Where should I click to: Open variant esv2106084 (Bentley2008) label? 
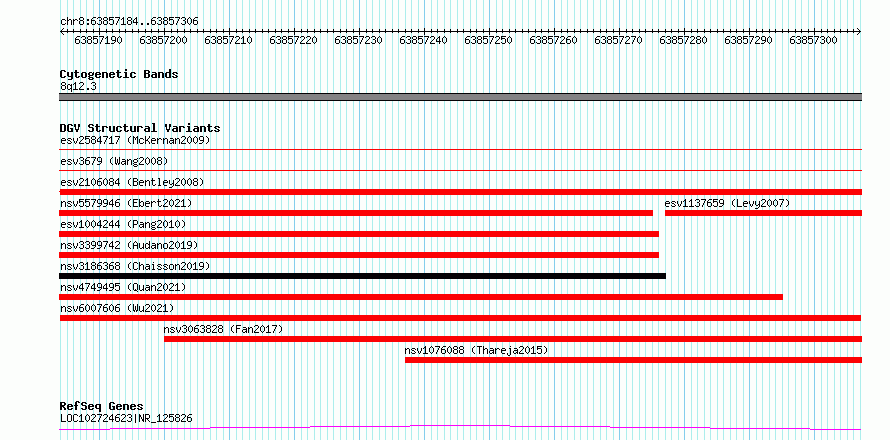click(132, 182)
